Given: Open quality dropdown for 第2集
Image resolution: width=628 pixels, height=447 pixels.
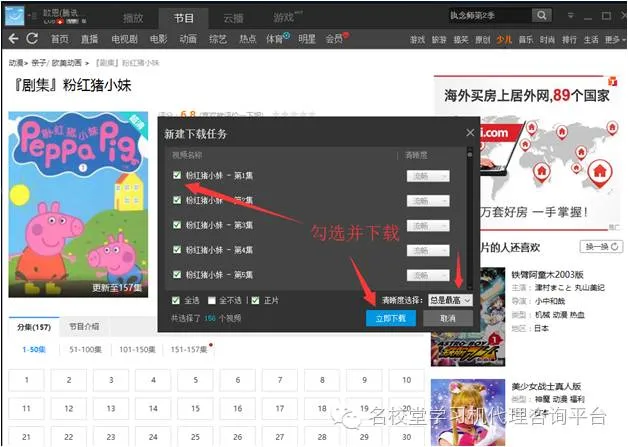Looking at the screenshot, I should point(428,201).
